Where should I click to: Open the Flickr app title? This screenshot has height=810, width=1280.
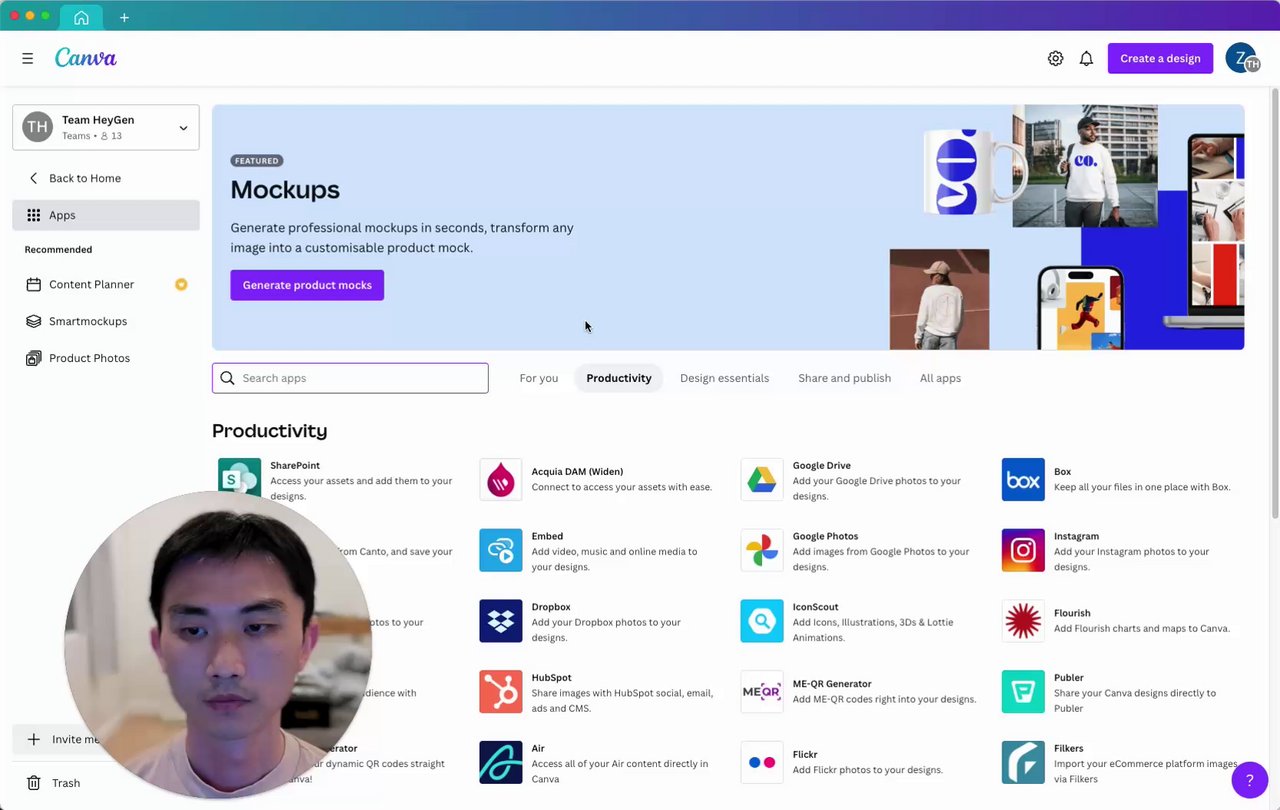click(x=805, y=755)
